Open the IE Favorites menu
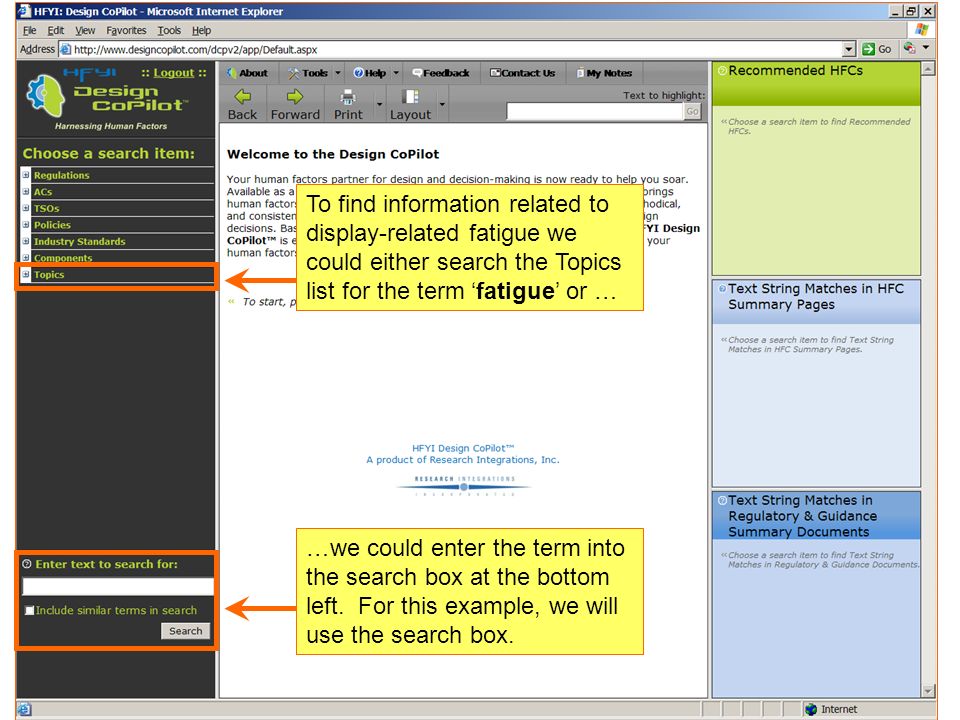This screenshot has width=960, height=720. pyautogui.click(x=126, y=30)
